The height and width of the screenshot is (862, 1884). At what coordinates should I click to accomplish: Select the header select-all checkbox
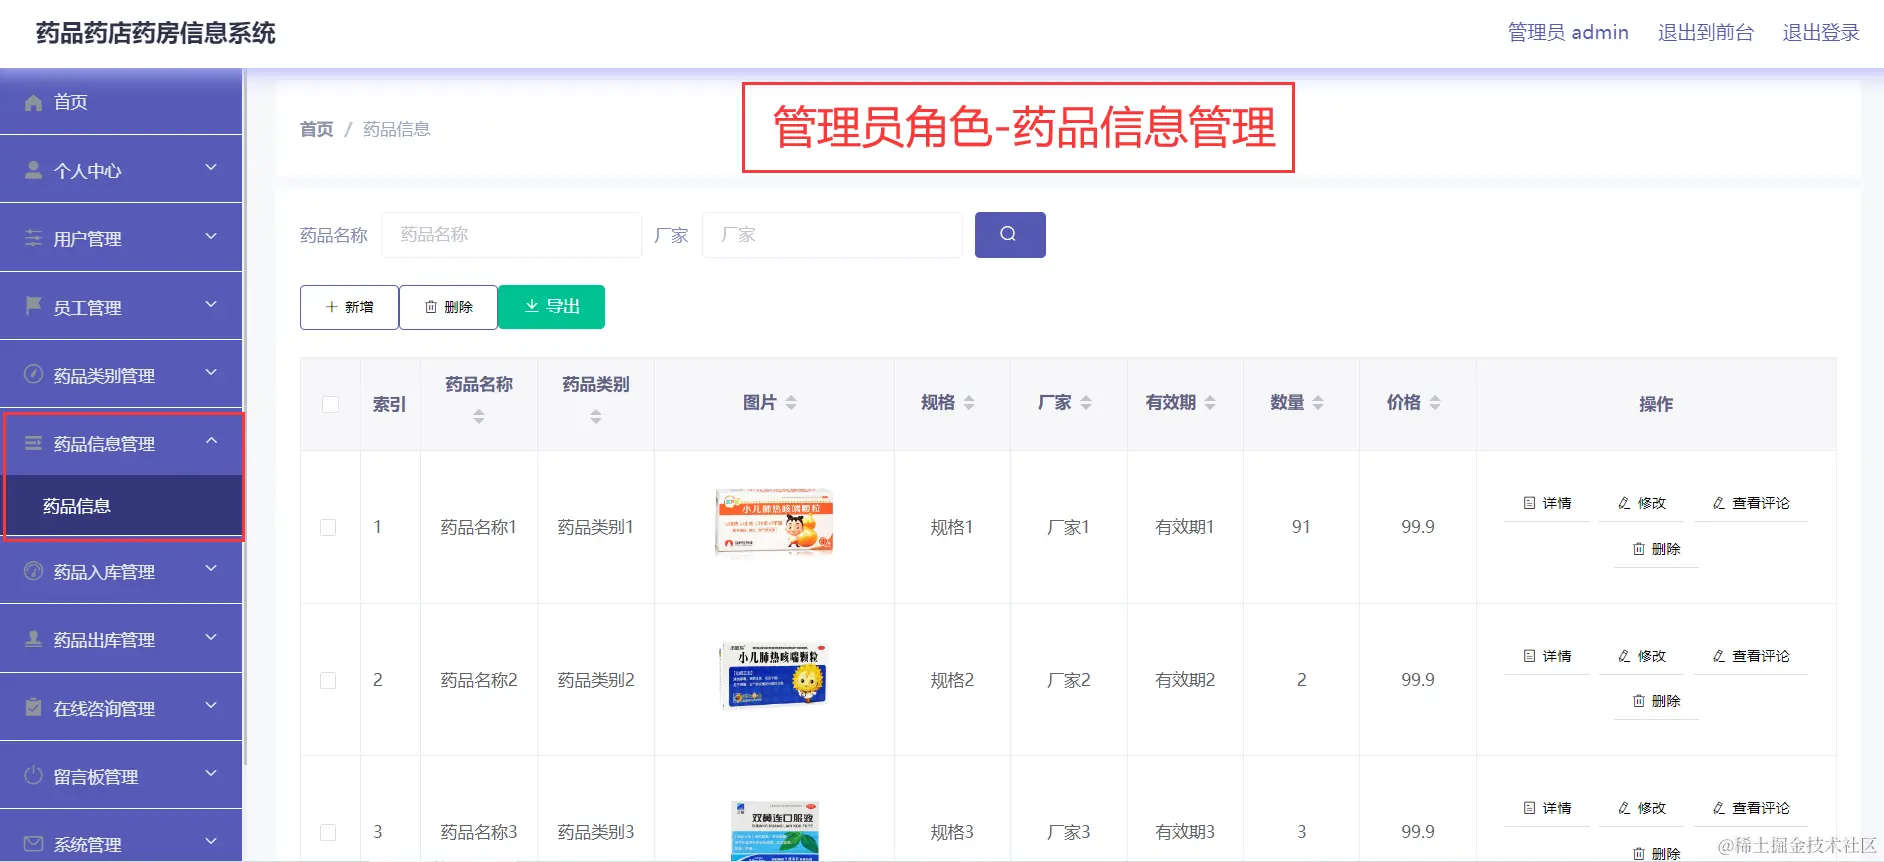coord(330,404)
